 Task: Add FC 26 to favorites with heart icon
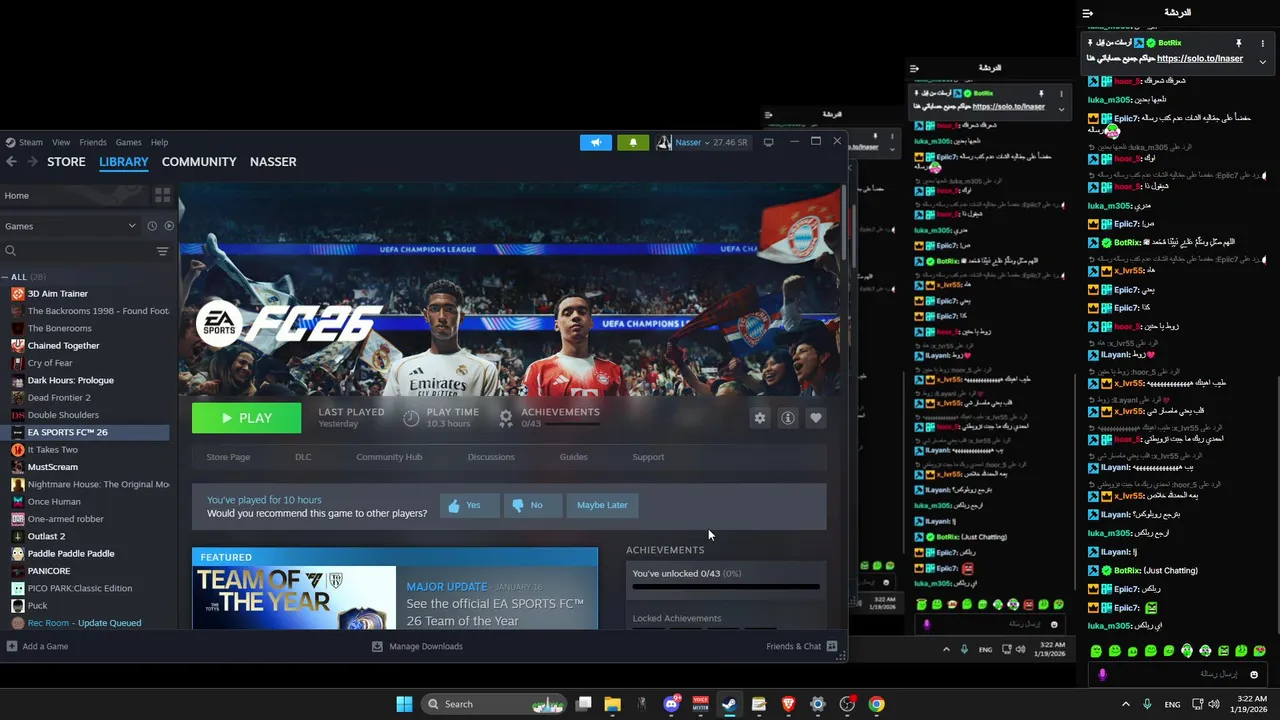[816, 418]
